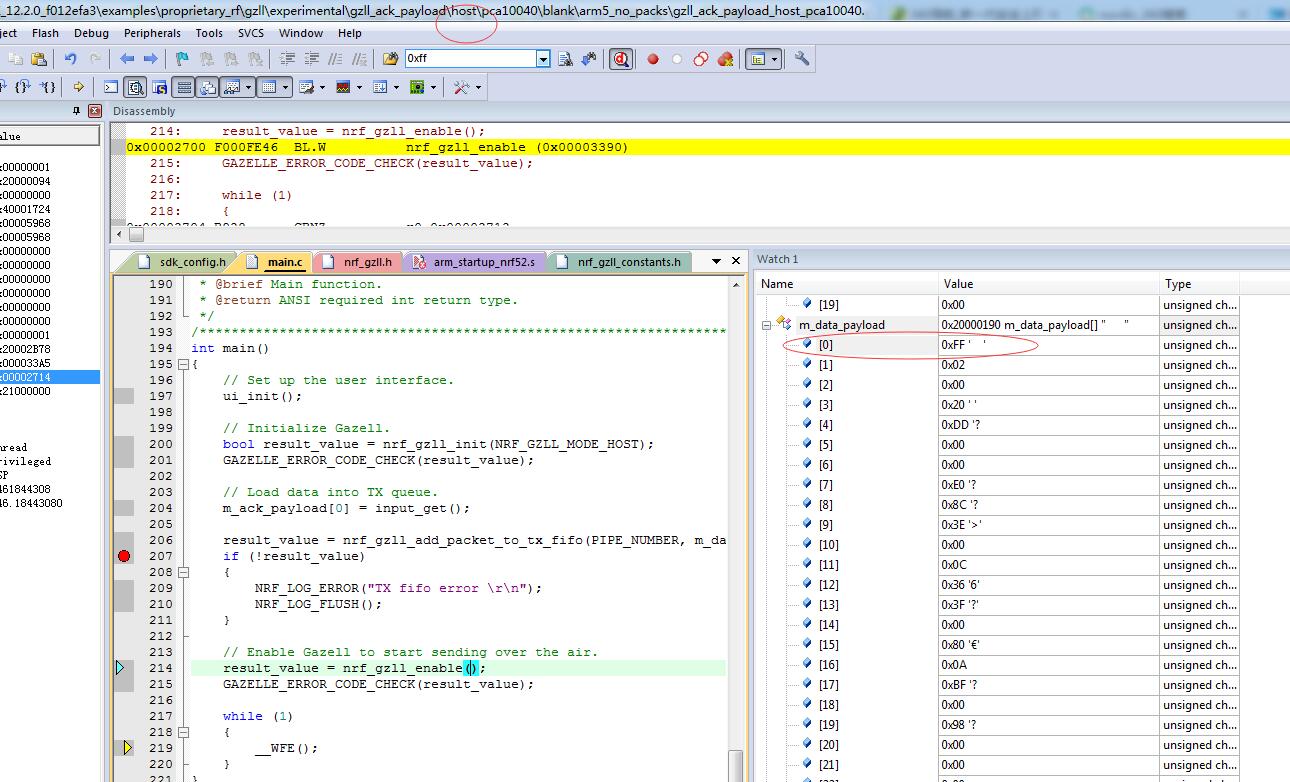This screenshot has height=782, width=1290.
Task: Open Configuration with the wrench icon
Action: click(x=802, y=59)
